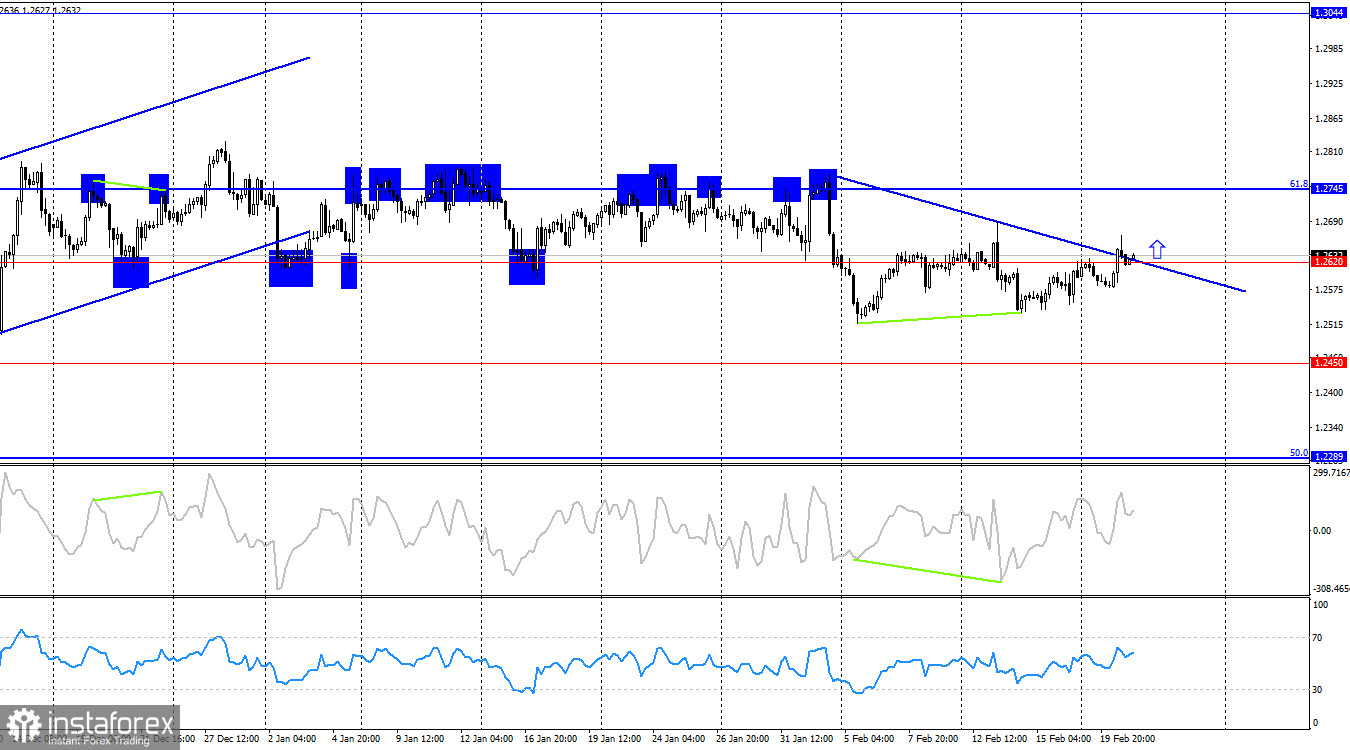Select the 1.2745 Fibonacci price label
The width and height of the screenshot is (1350, 750).
coord(1329,188)
